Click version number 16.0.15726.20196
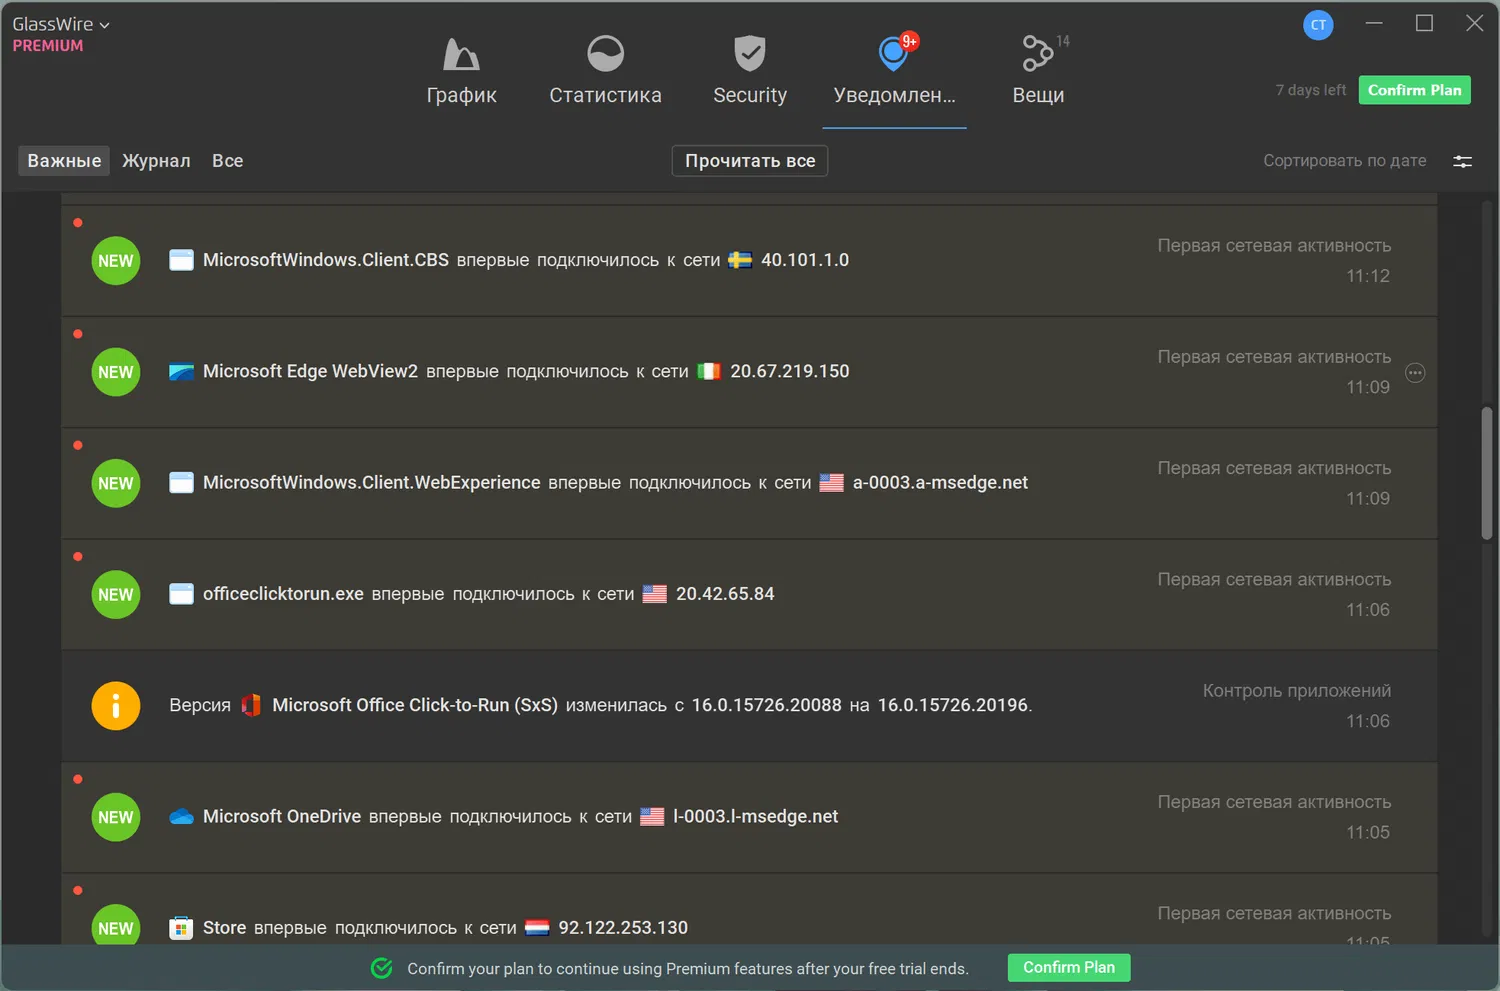The height and width of the screenshot is (991, 1500). coord(953,705)
